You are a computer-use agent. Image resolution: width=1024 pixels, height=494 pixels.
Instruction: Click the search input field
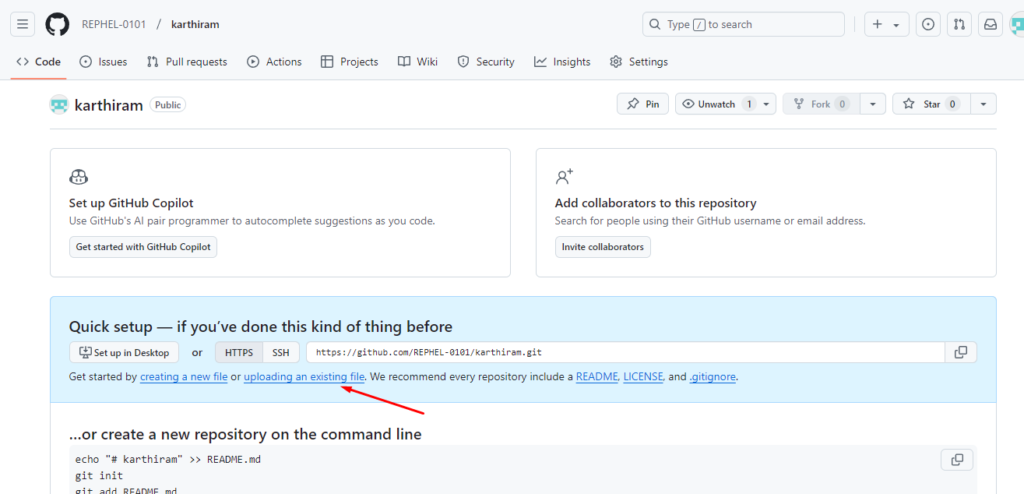743,24
